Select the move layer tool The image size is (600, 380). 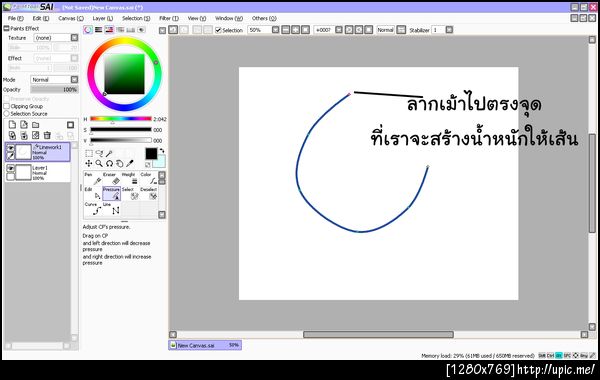[89, 163]
